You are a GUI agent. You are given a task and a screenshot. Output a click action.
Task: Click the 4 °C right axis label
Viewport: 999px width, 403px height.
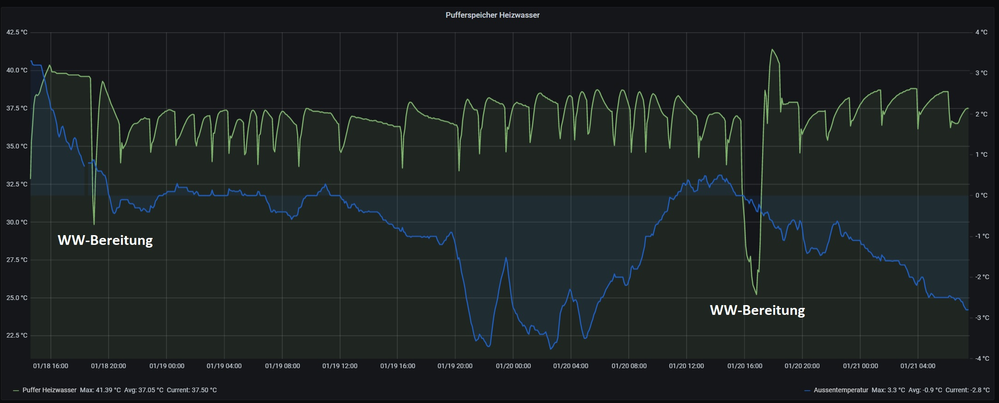click(x=981, y=32)
